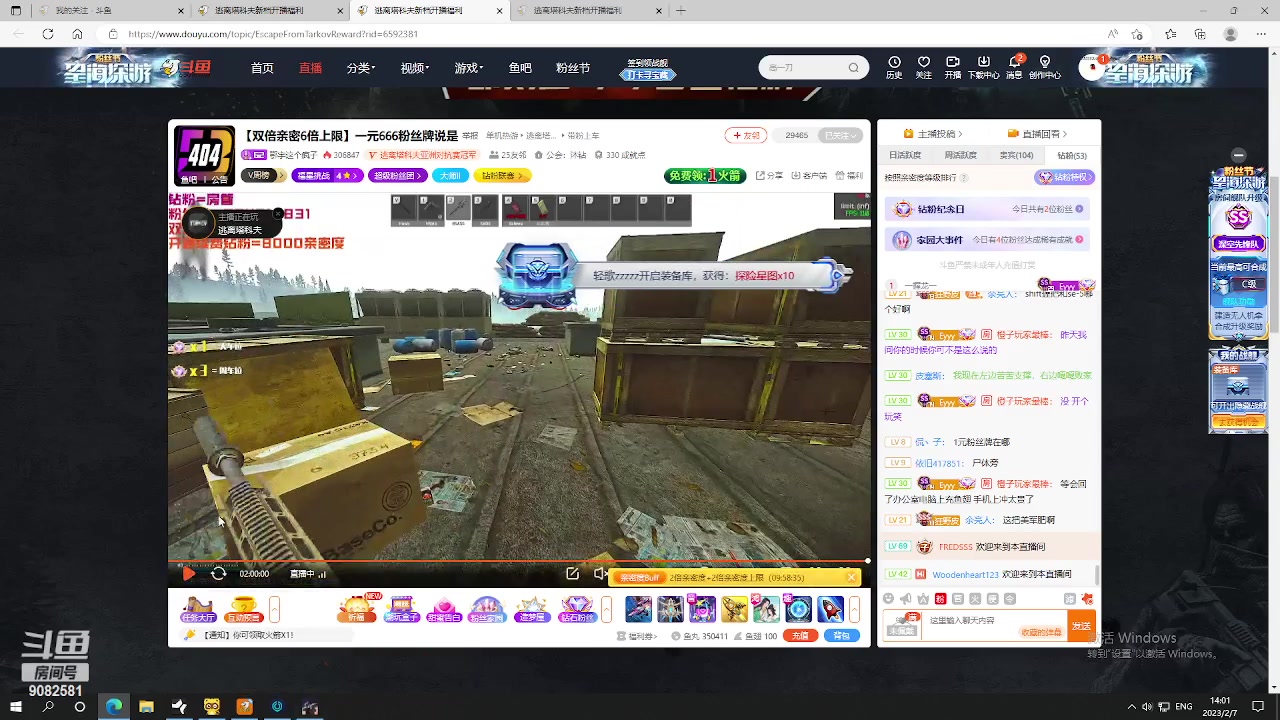
Task: Go to 首页 in Douyu navigation
Action: (262, 68)
